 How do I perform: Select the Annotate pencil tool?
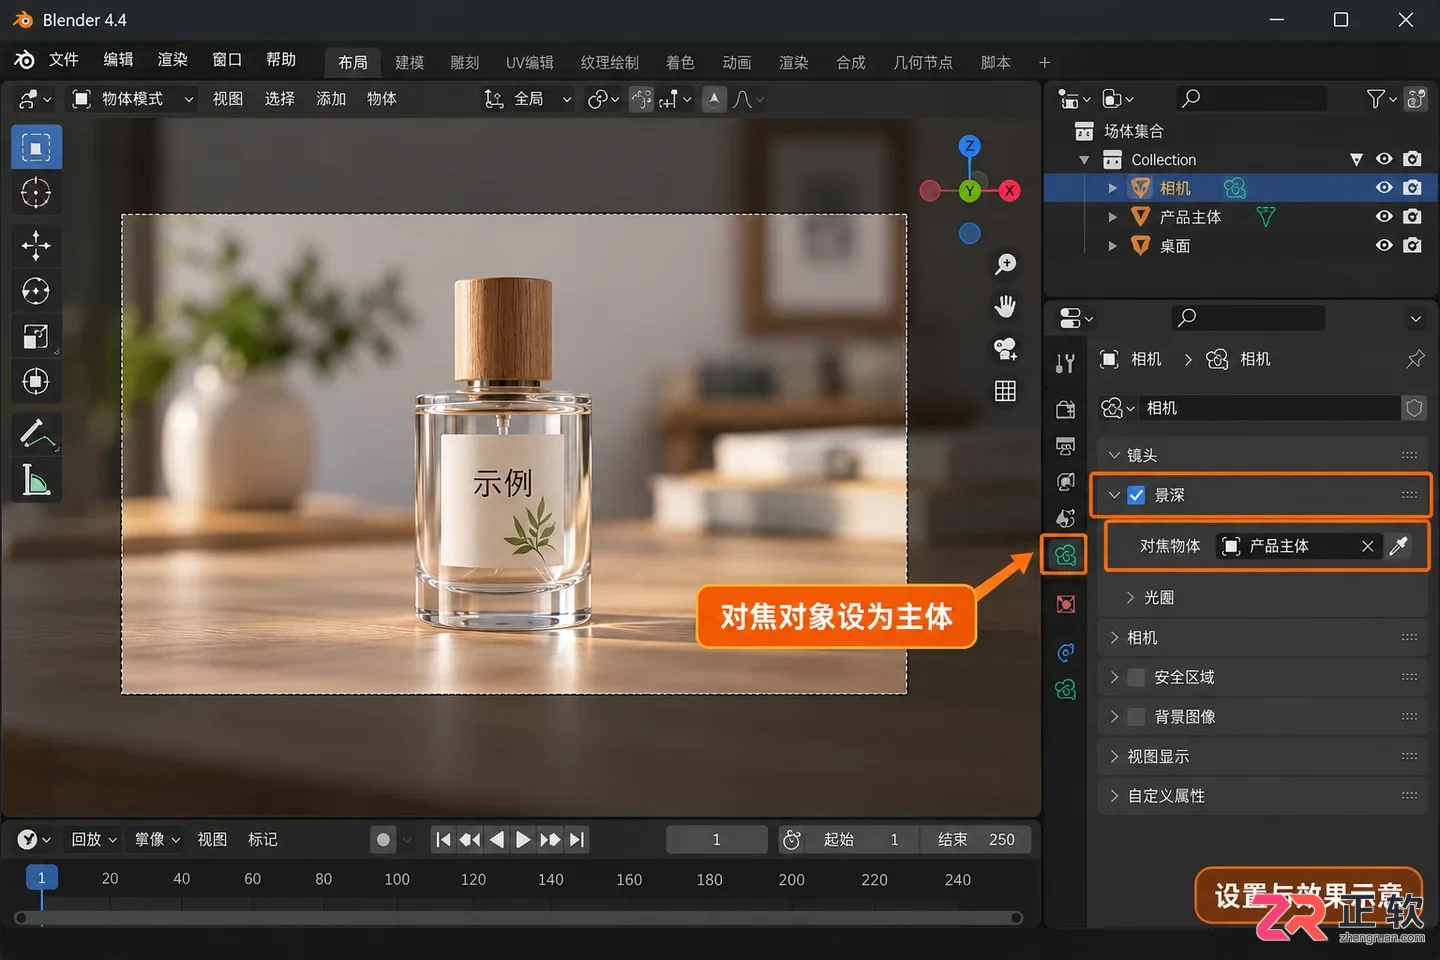coord(36,434)
